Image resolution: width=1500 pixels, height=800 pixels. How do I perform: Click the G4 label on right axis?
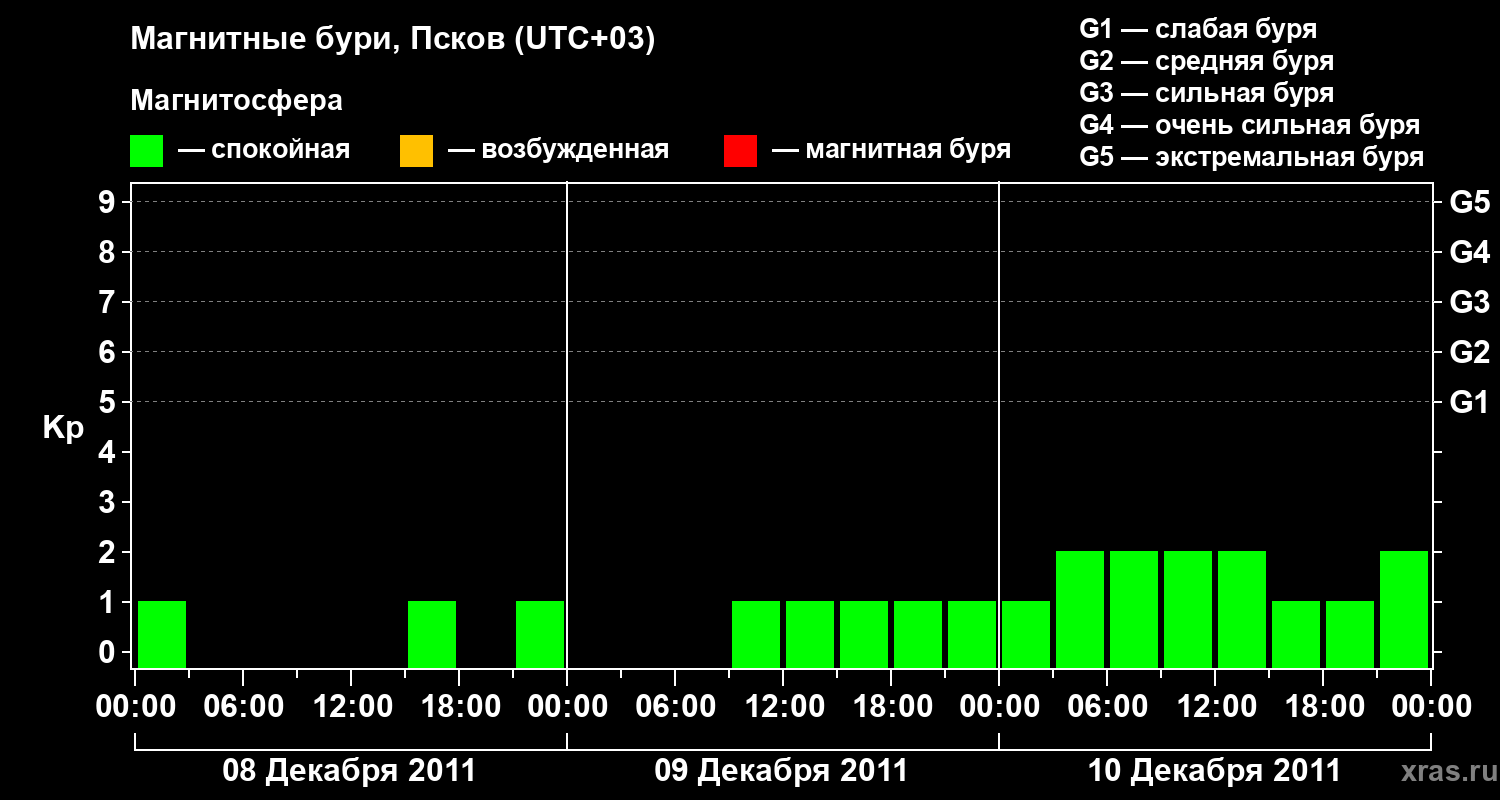click(1470, 253)
